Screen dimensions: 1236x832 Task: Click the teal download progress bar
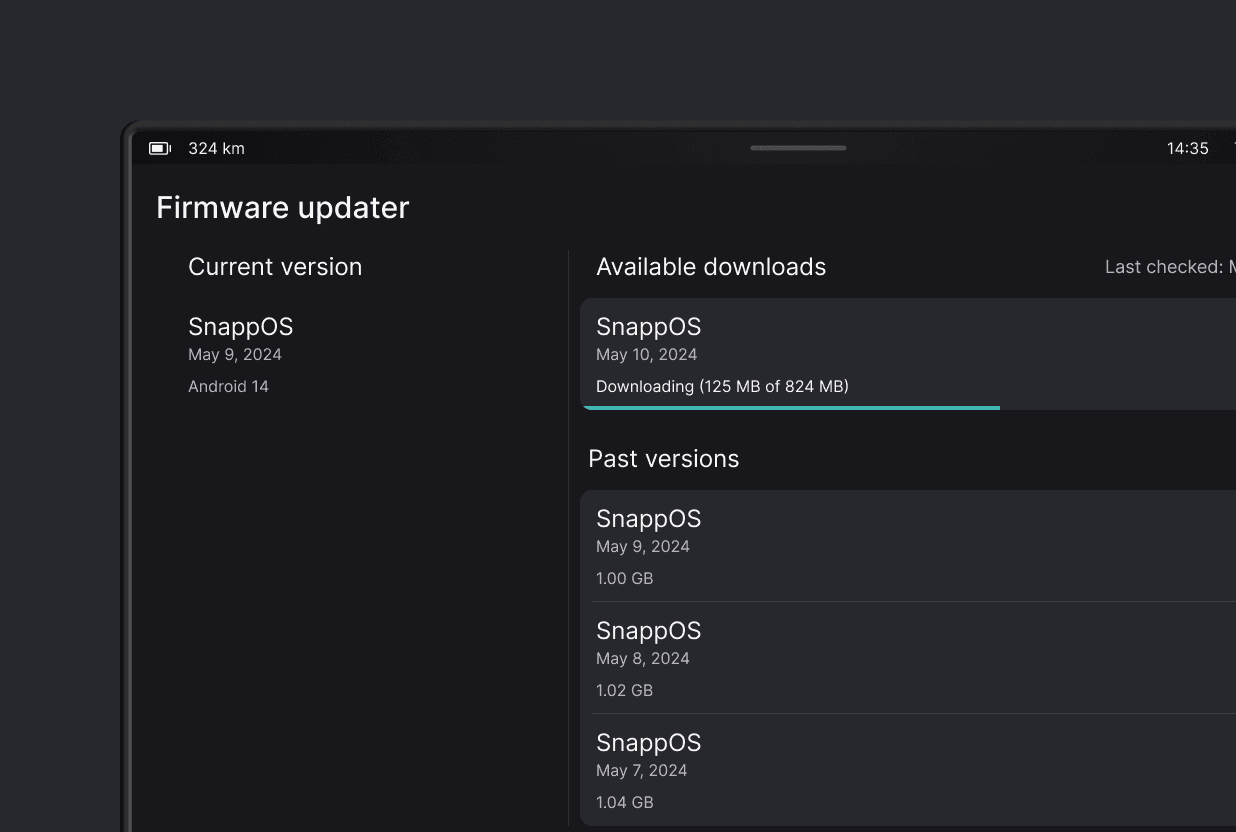tap(791, 408)
